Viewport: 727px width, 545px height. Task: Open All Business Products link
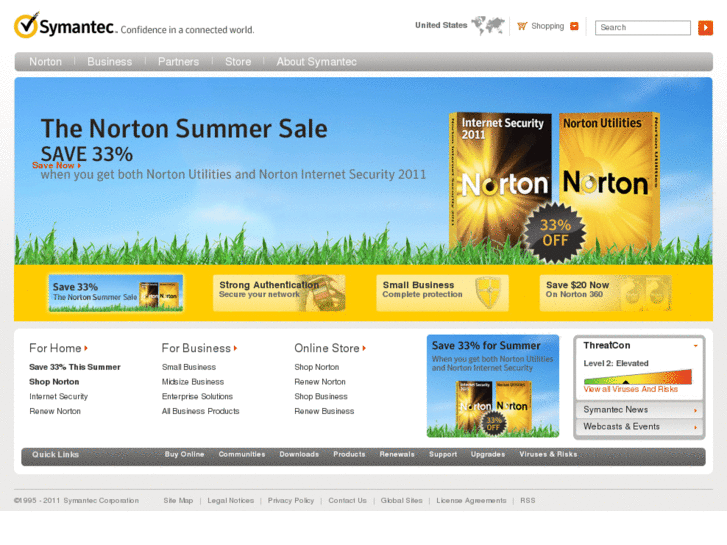click(x=200, y=411)
